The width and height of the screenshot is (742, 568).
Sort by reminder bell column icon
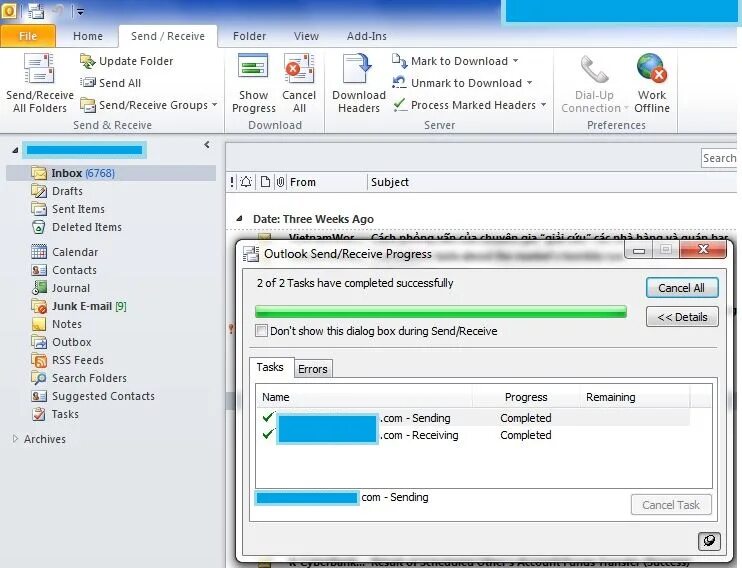click(x=246, y=182)
